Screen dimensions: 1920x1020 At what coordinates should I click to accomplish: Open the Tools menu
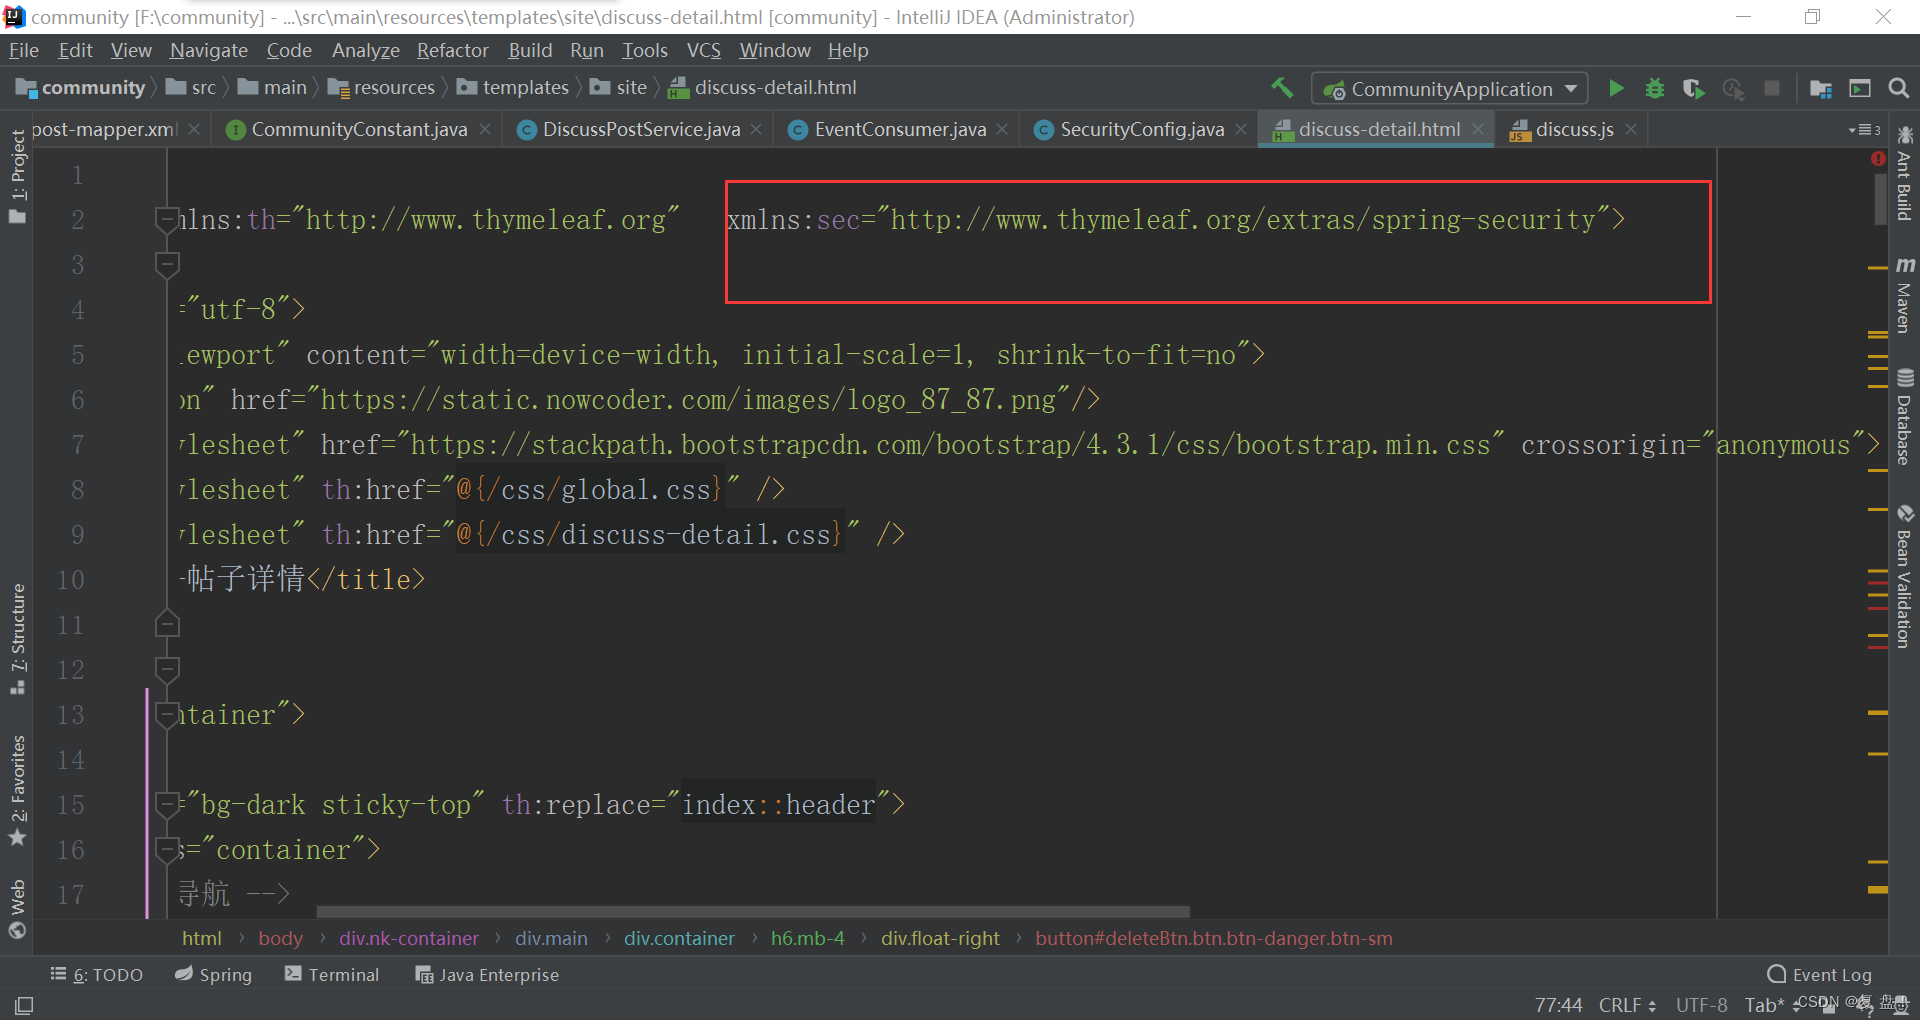coord(644,50)
